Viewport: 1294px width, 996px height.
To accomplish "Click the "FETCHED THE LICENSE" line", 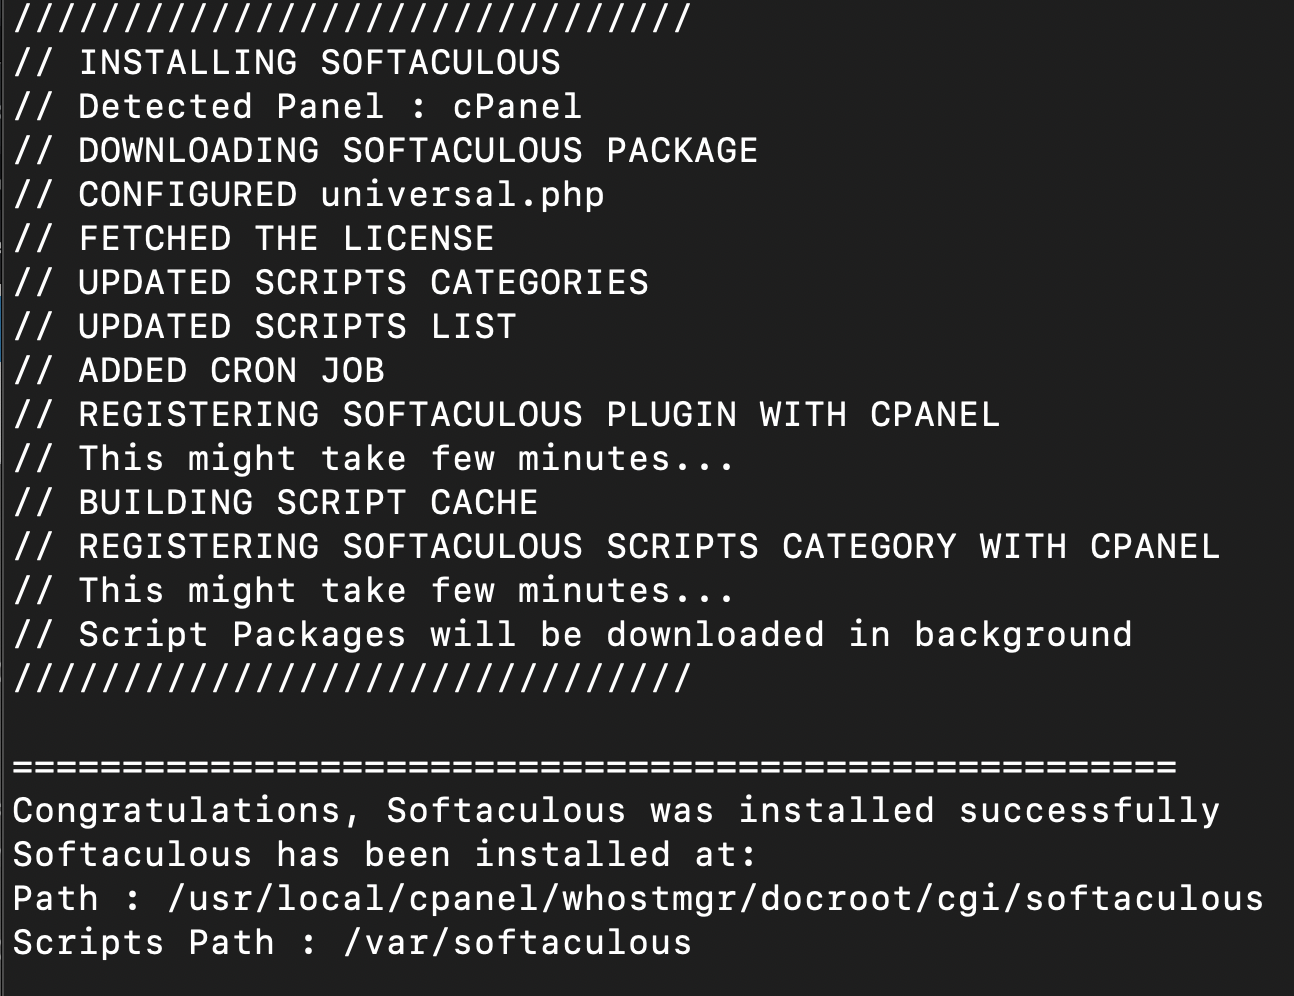I will coord(286,239).
